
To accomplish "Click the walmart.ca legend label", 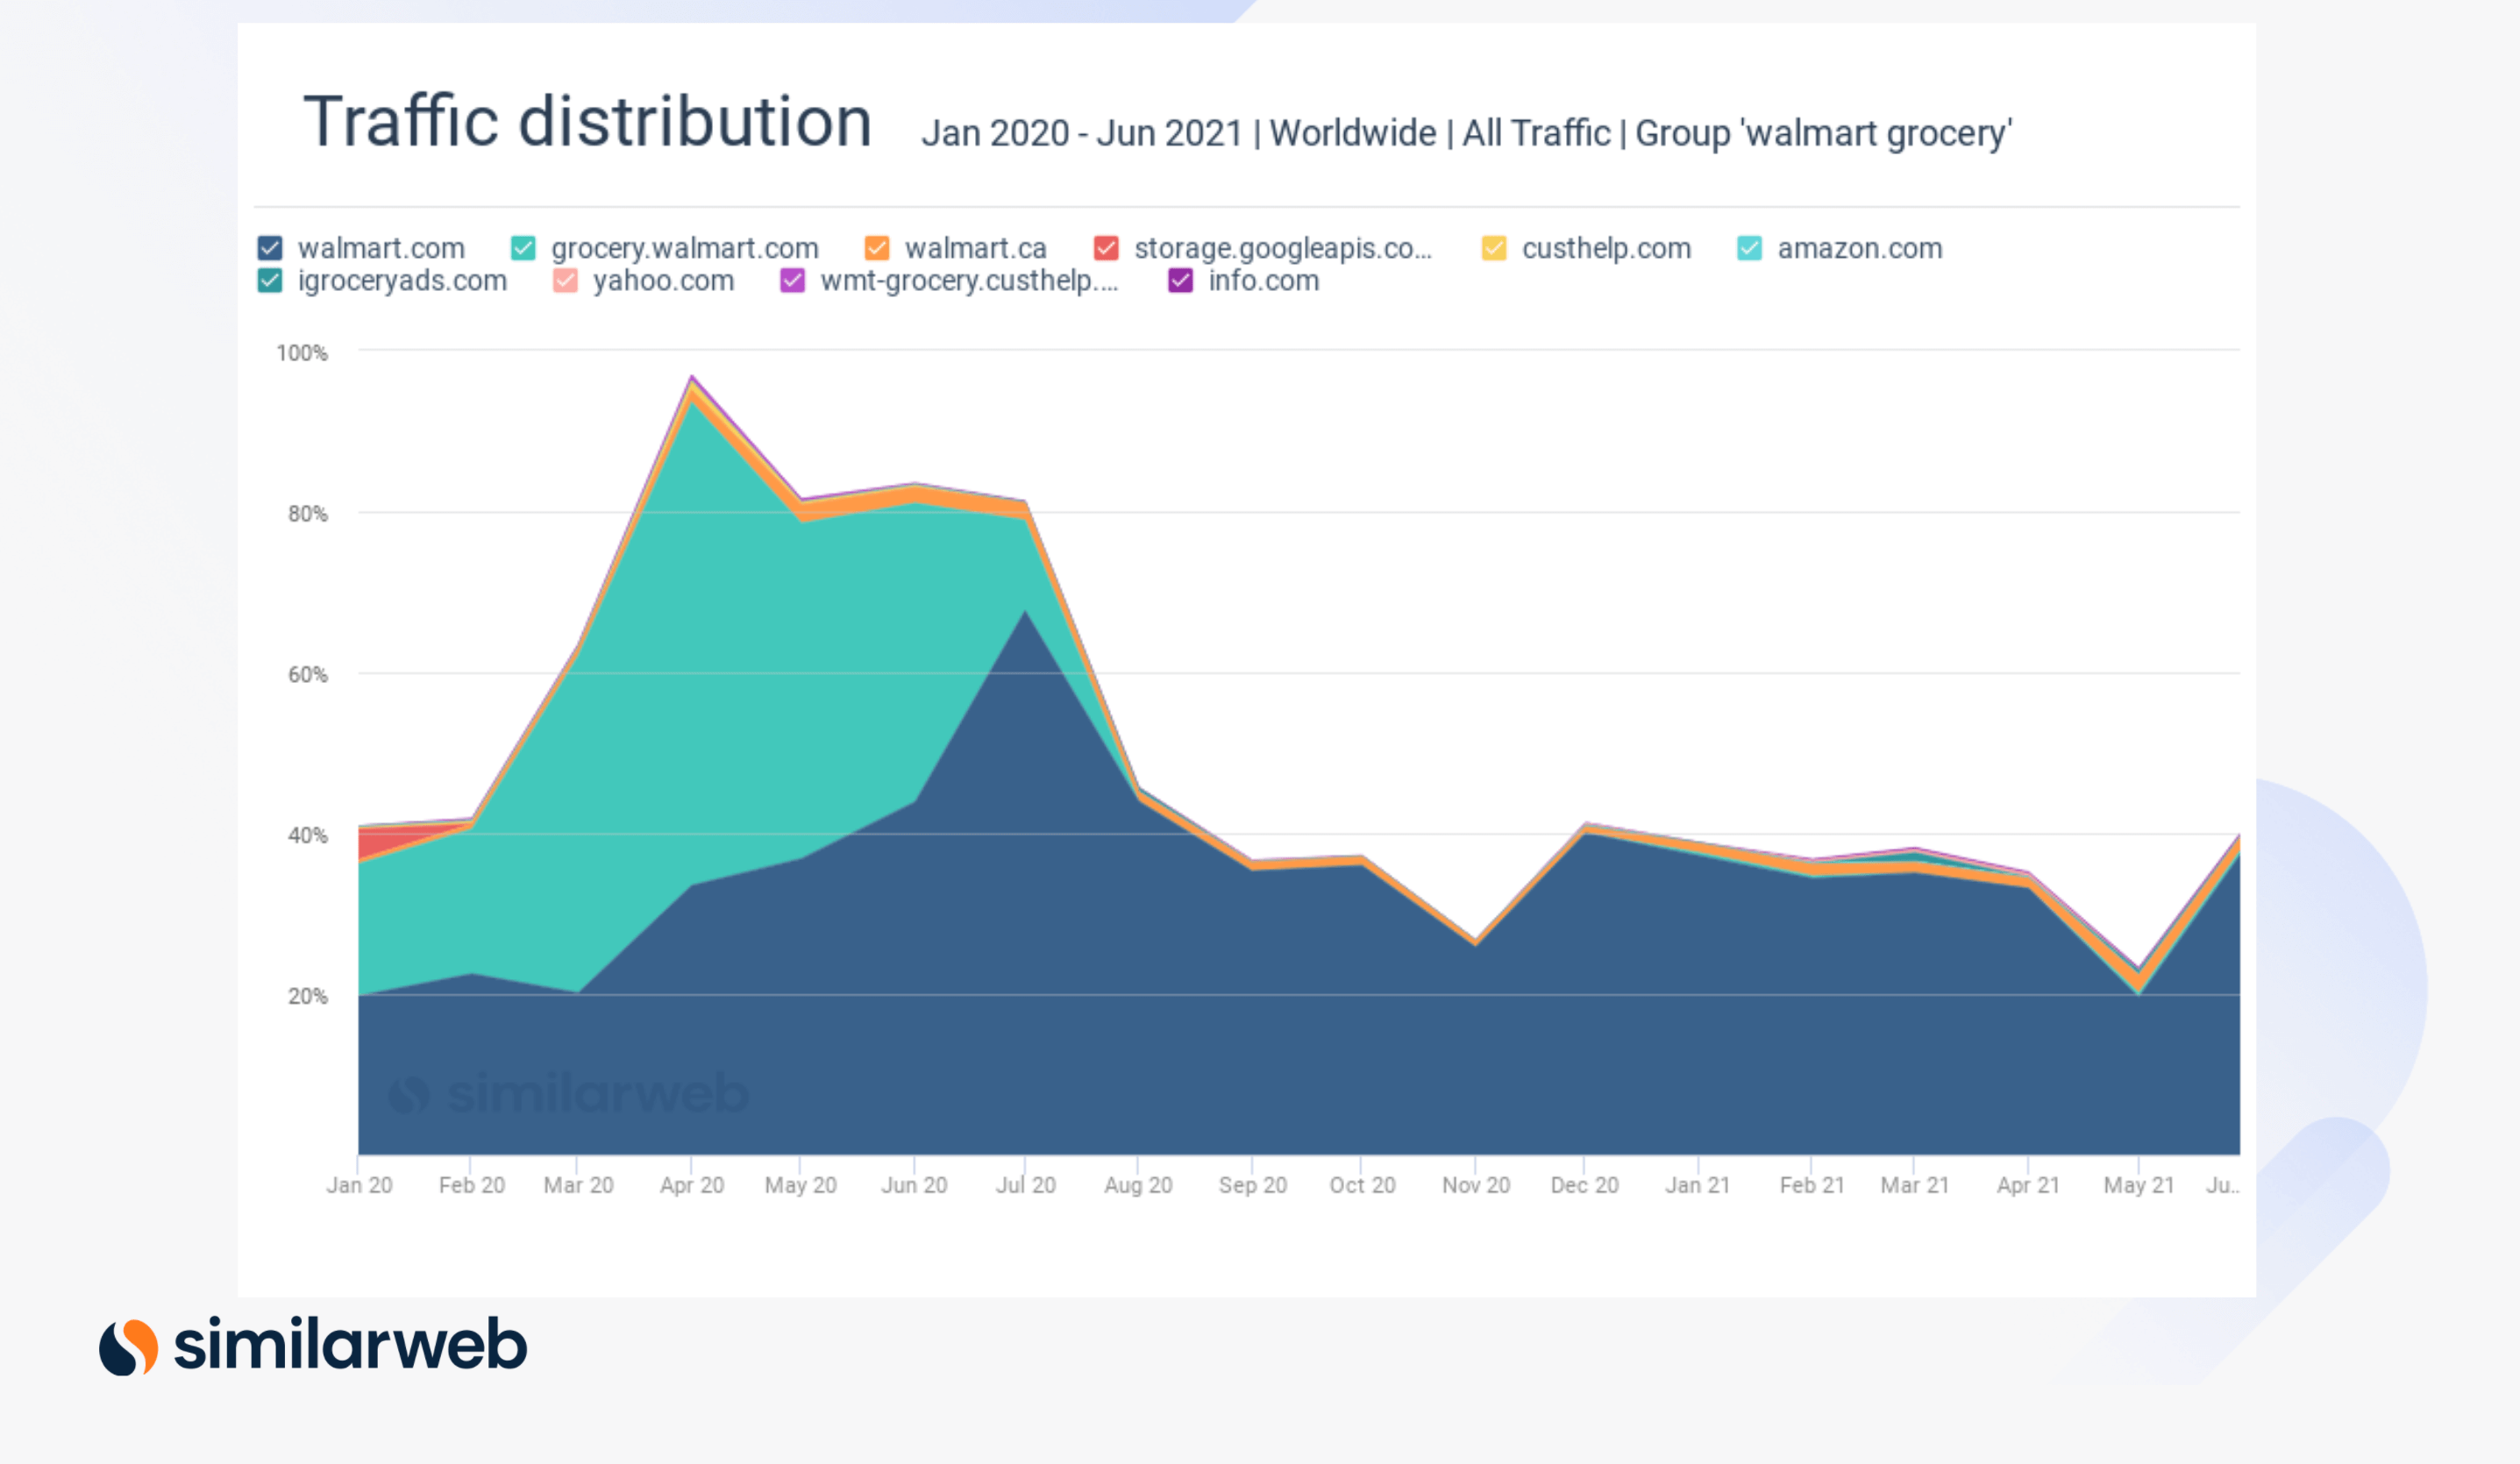I will click(x=976, y=248).
